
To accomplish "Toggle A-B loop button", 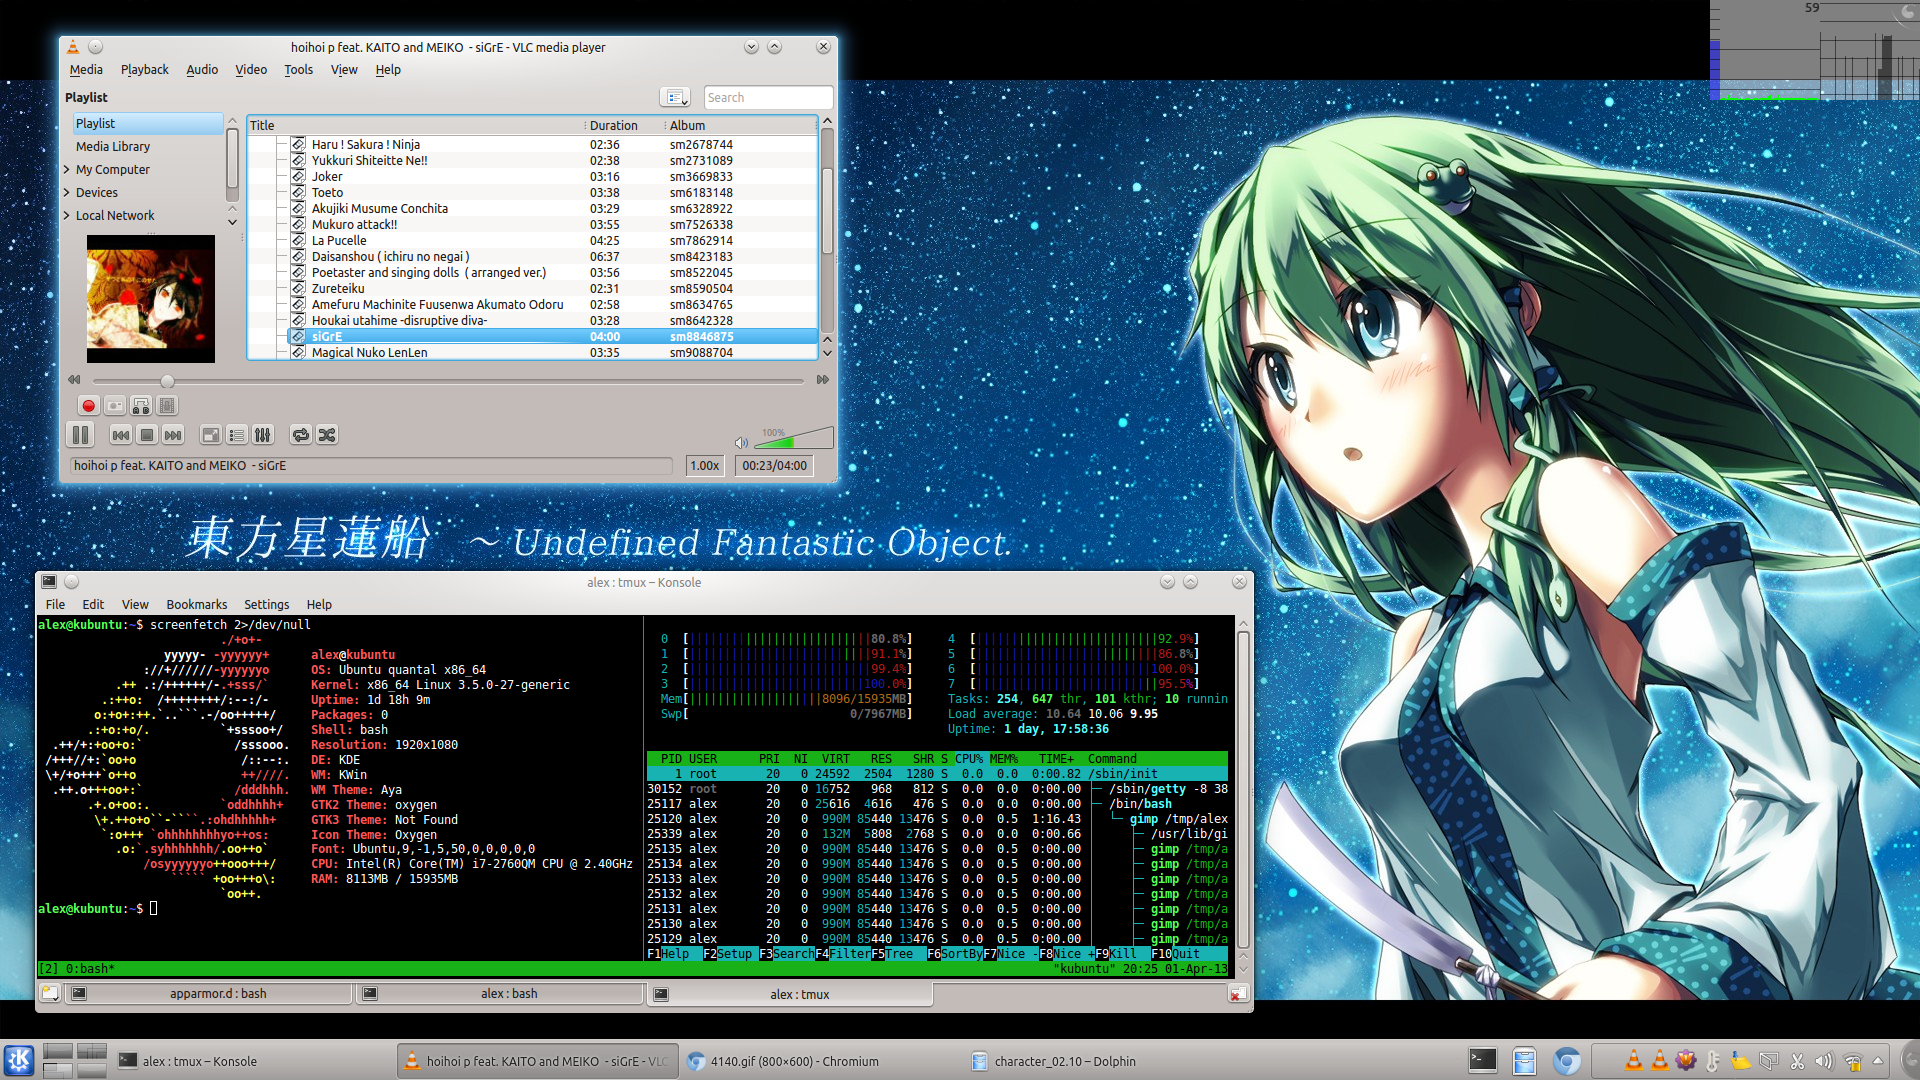I will point(141,406).
